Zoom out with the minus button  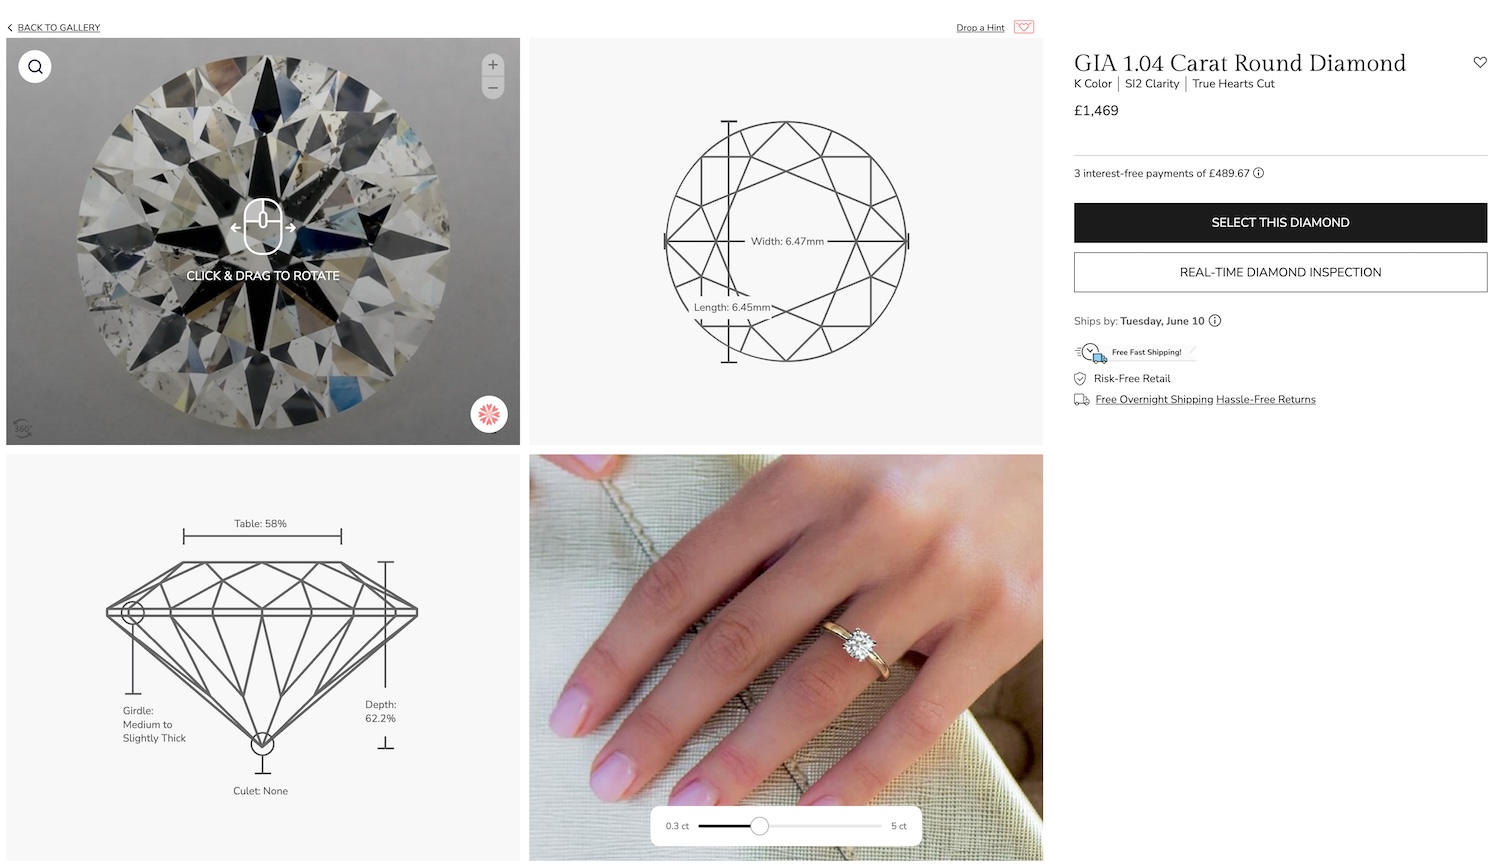(492, 88)
